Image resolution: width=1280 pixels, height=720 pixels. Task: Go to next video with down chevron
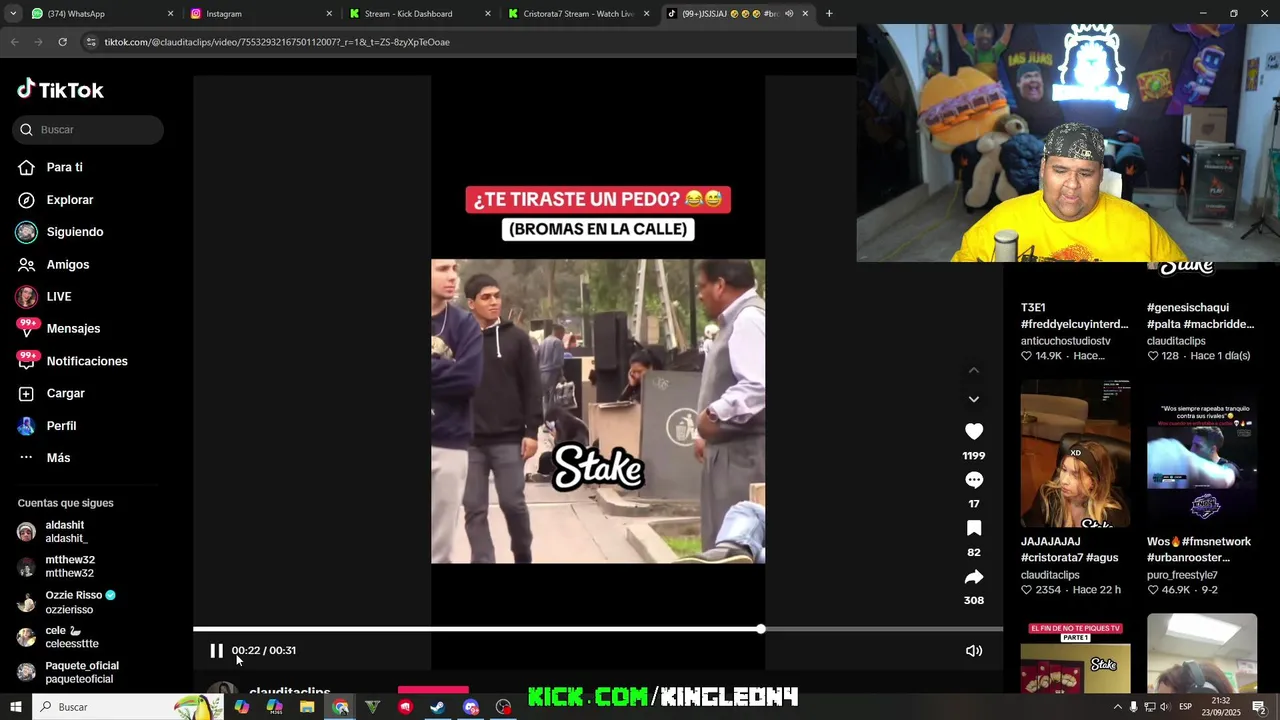974,399
